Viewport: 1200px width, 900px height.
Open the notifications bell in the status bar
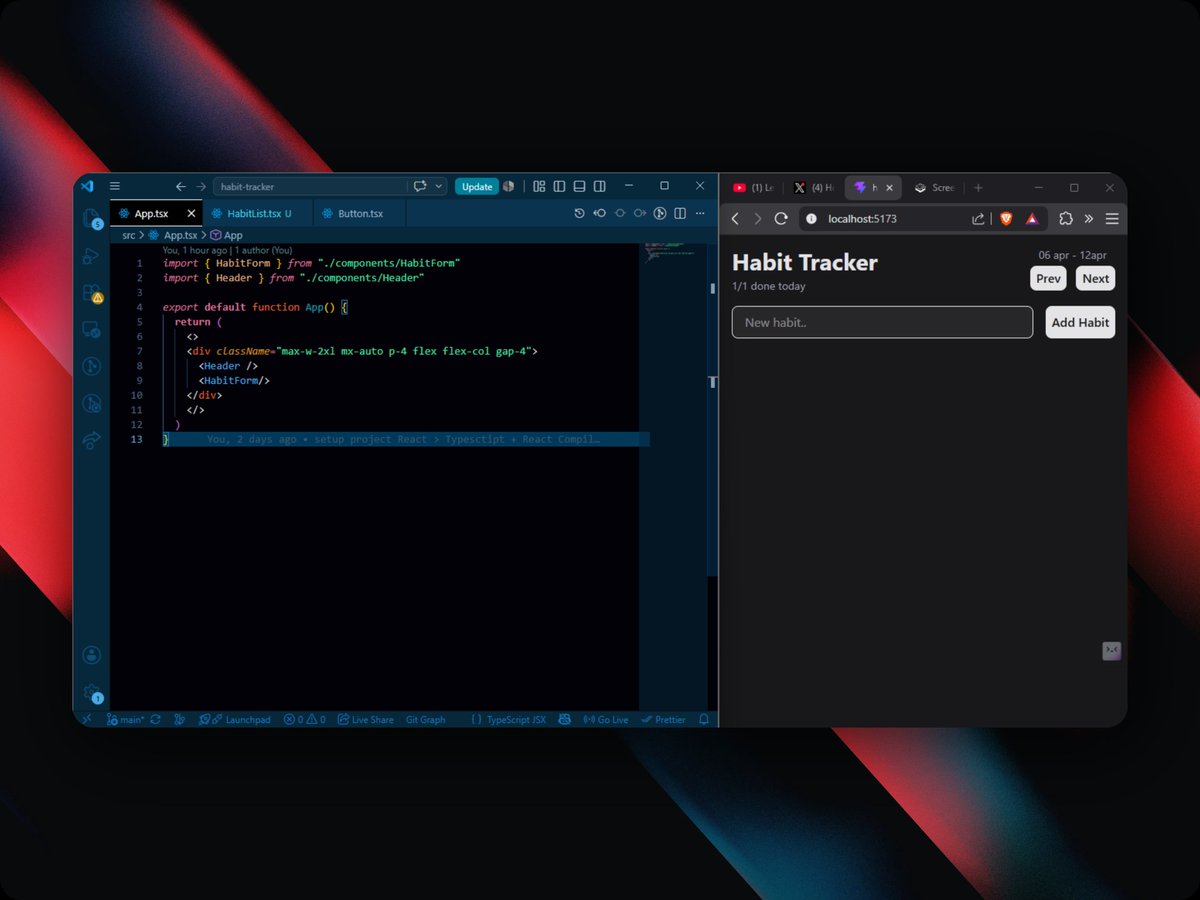pos(704,719)
